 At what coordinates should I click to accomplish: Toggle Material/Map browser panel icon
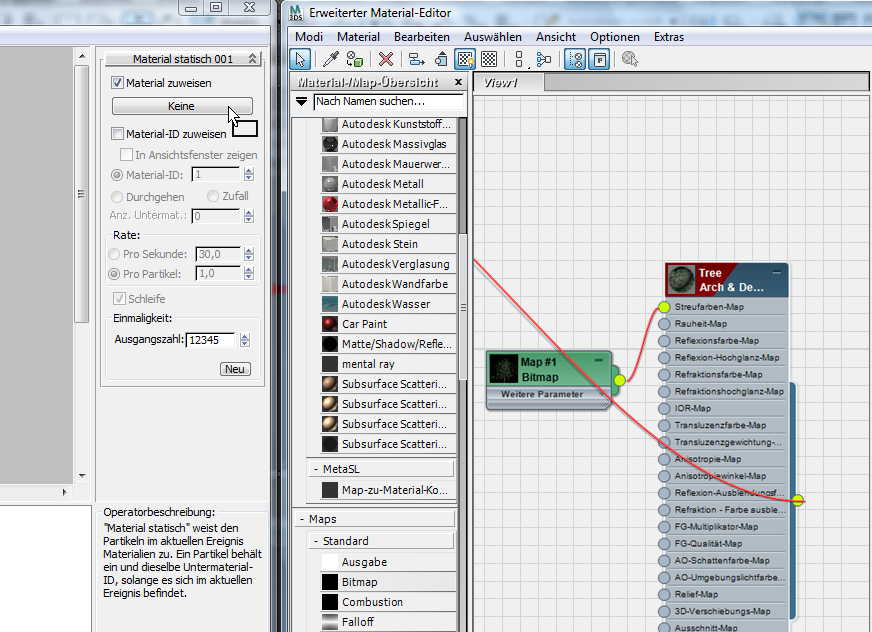[575, 59]
